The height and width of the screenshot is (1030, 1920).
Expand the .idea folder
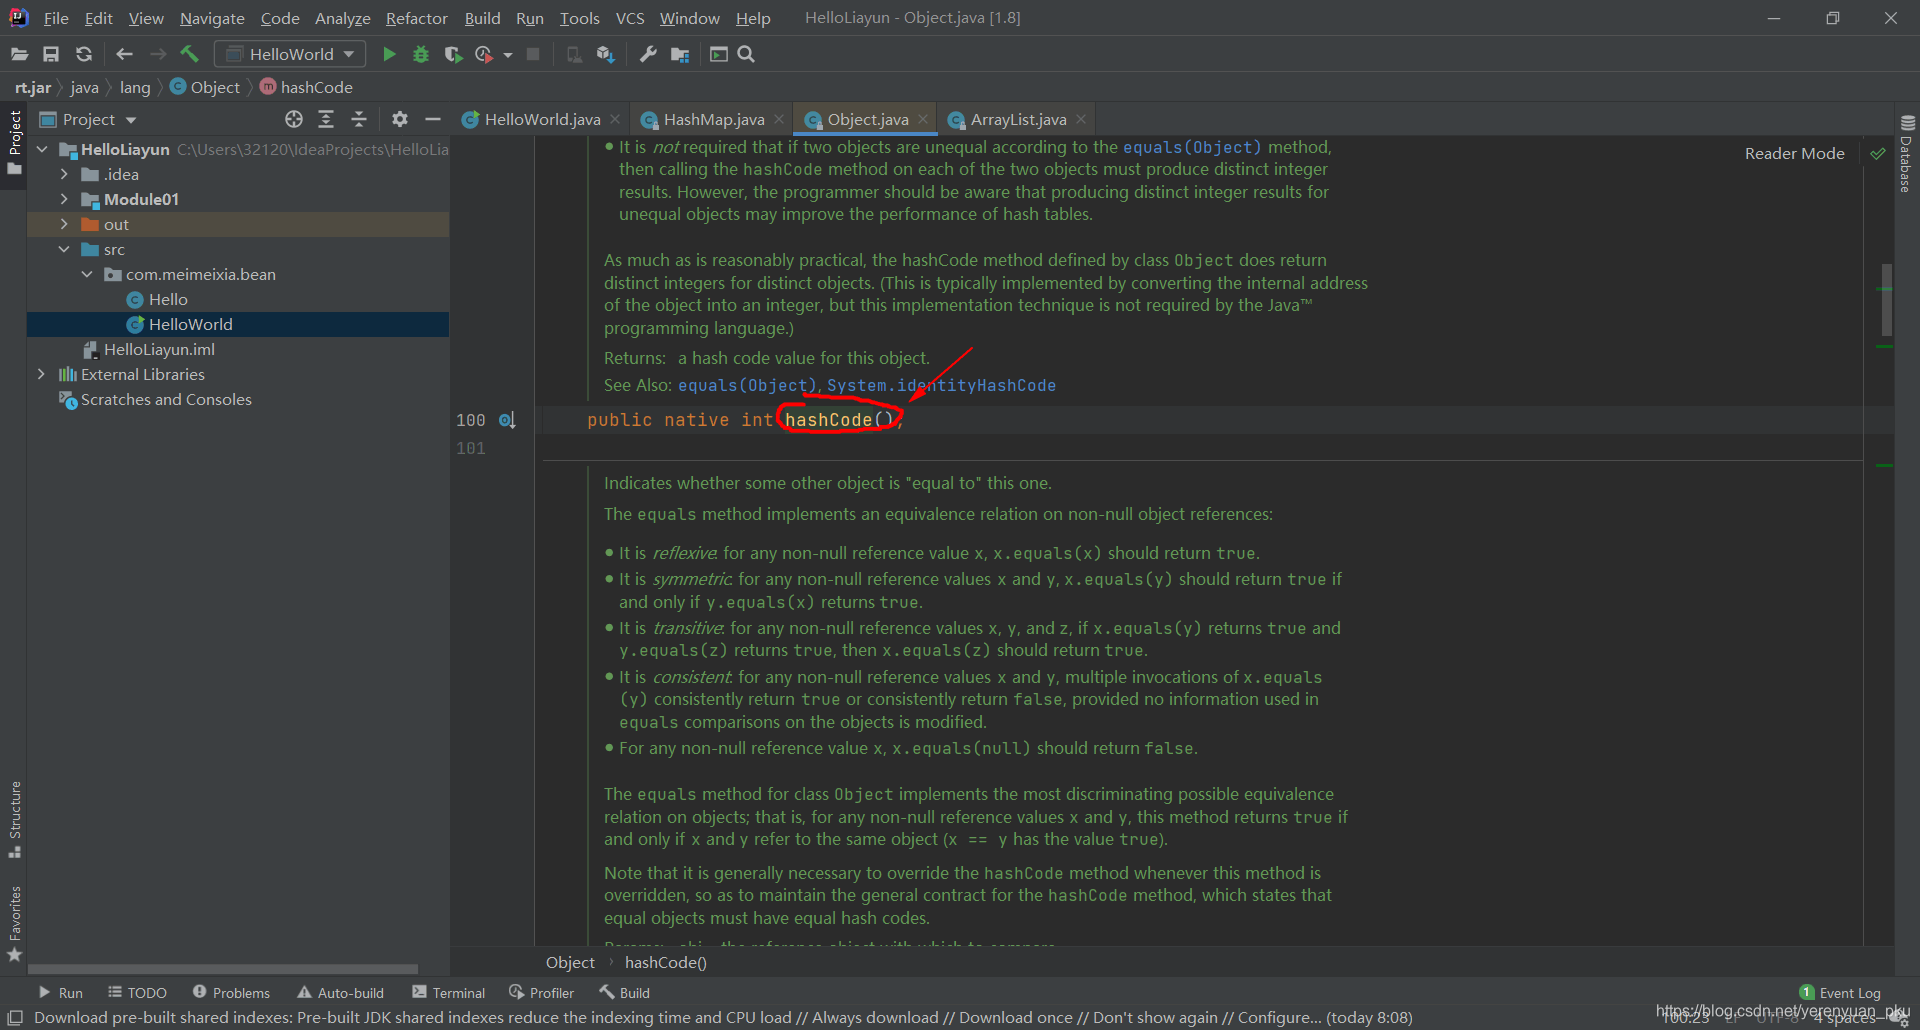coord(64,174)
